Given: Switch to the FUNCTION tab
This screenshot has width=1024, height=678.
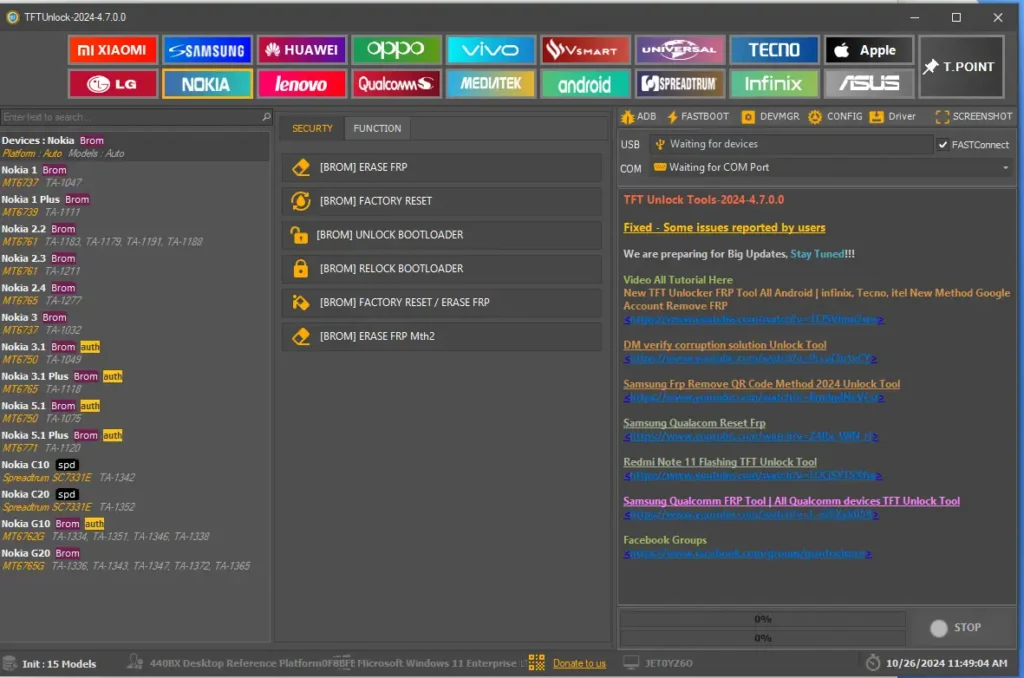Looking at the screenshot, I should tap(377, 128).
